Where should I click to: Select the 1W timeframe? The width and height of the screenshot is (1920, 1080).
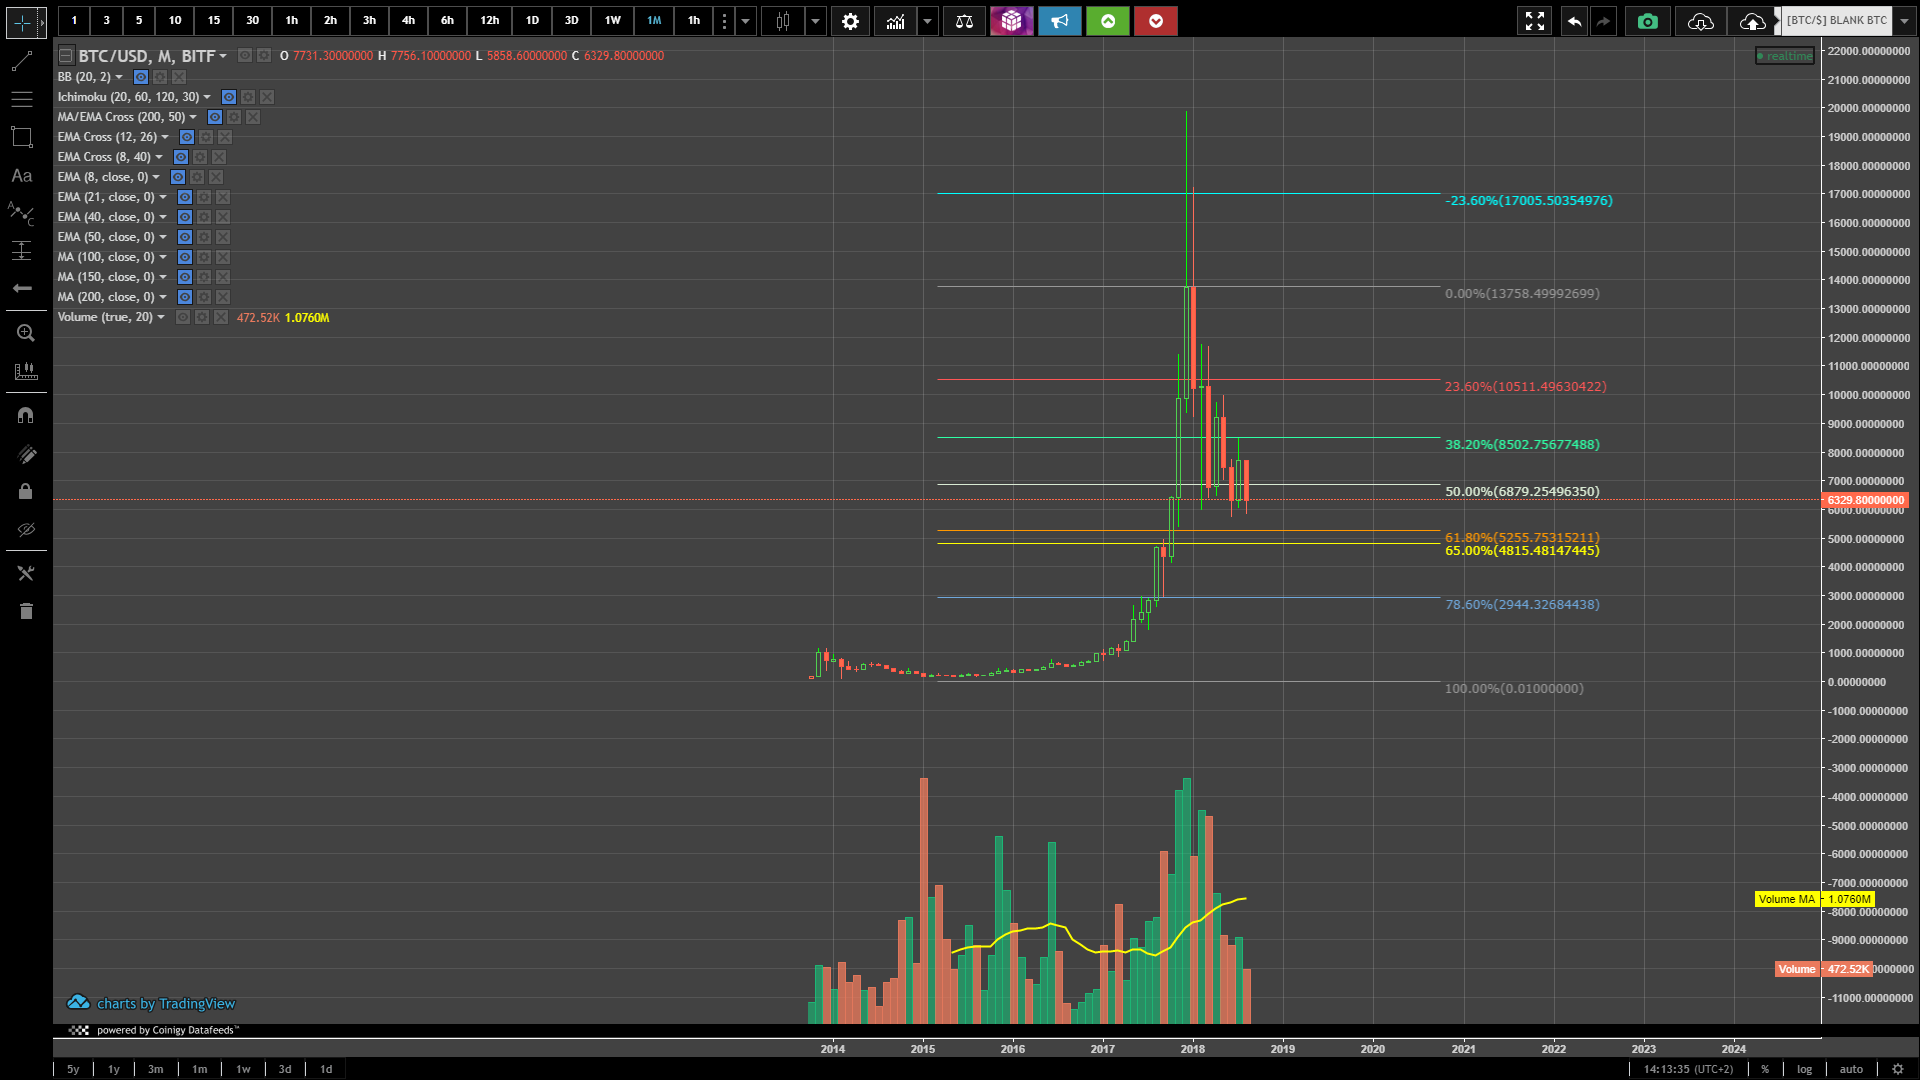[x=613, y=21]
